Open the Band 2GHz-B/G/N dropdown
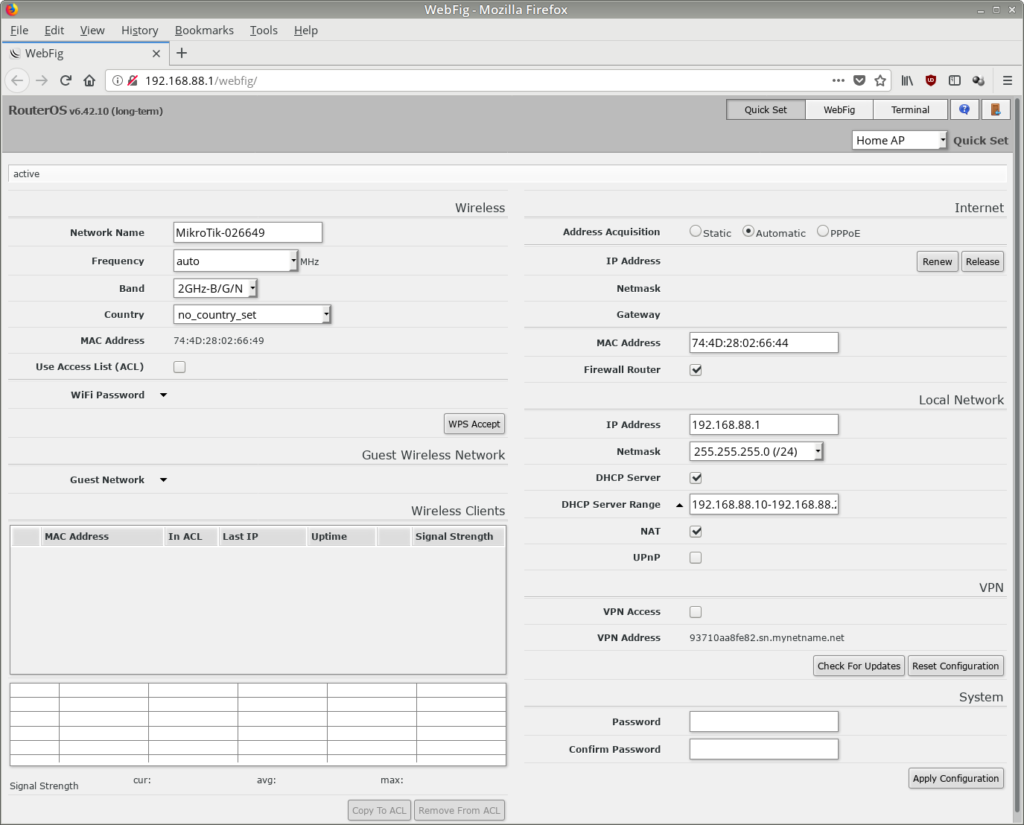 point(216,288)
